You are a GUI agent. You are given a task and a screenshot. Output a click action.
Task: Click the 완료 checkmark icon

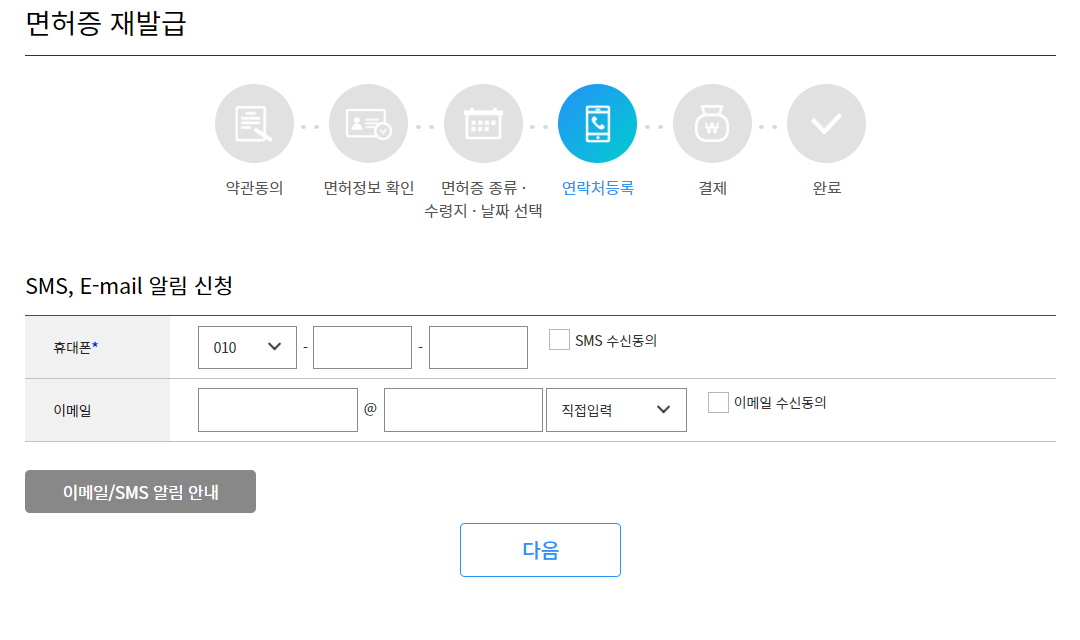[x=826, y=123]
